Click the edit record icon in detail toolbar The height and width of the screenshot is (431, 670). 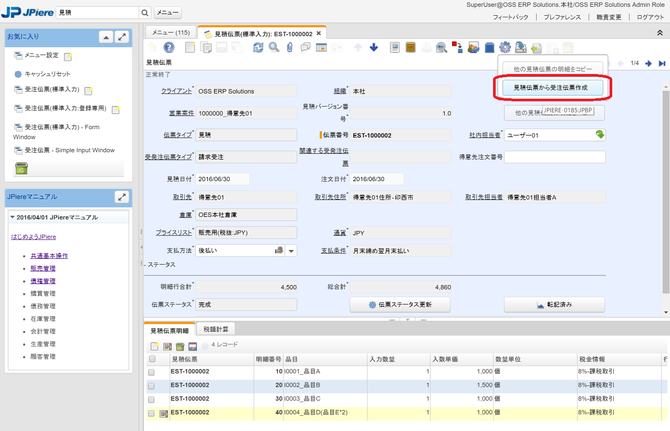pos(167,346)
